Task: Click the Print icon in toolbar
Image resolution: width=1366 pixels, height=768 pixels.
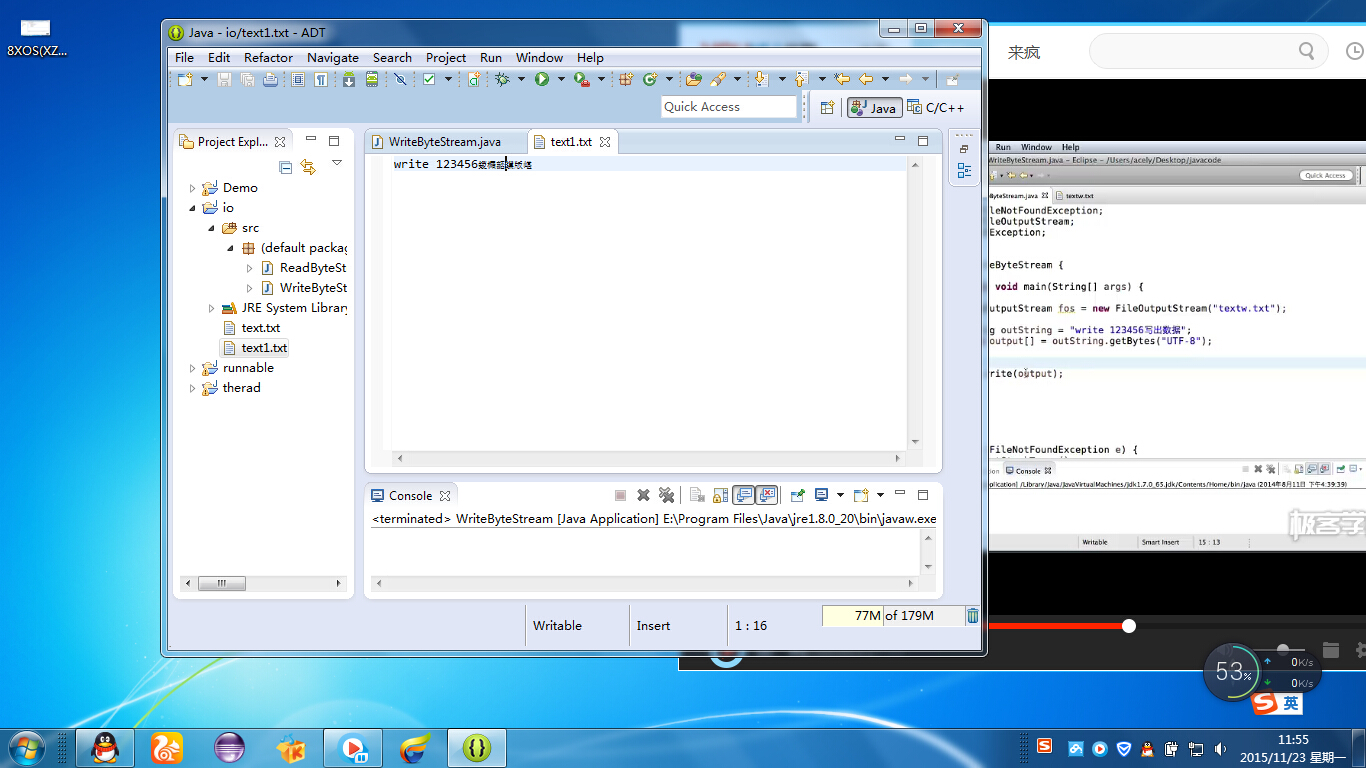Action: coord(270,79)
